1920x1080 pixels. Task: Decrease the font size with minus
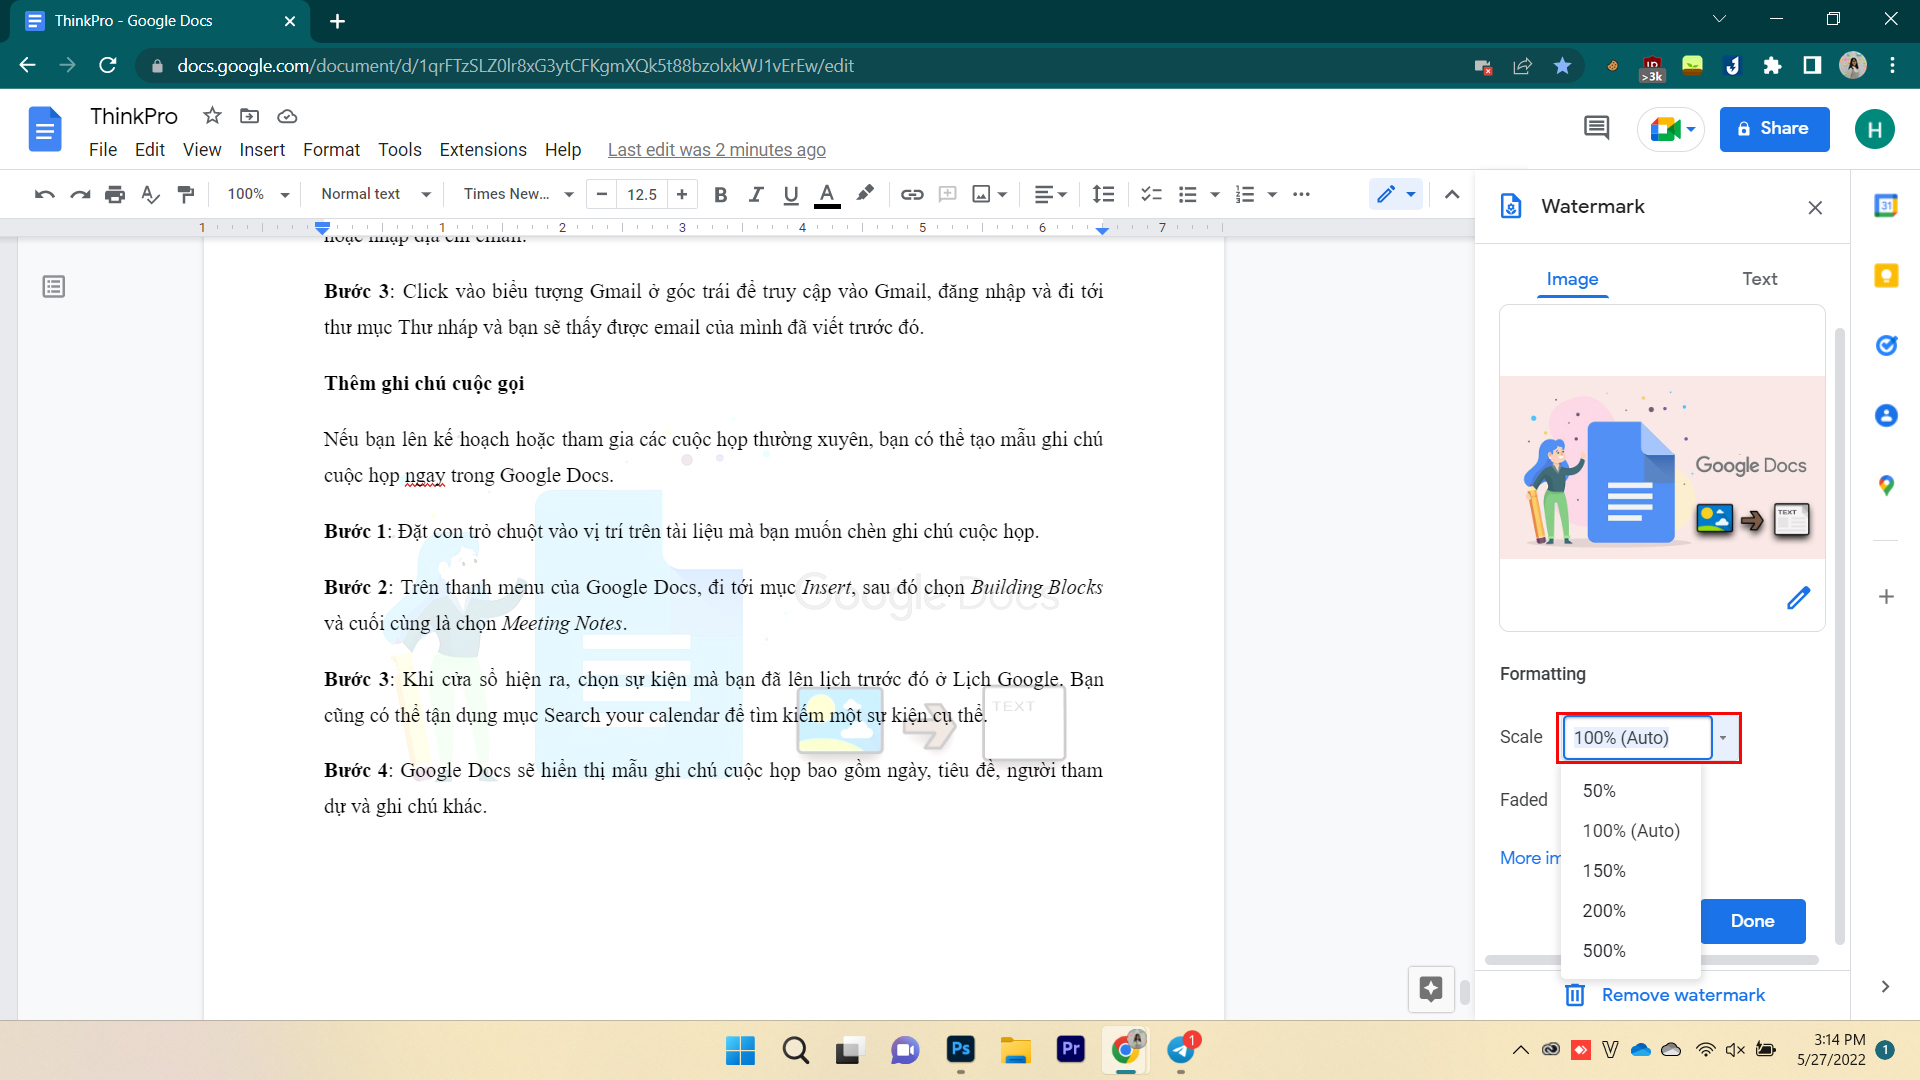click(602, 194)
